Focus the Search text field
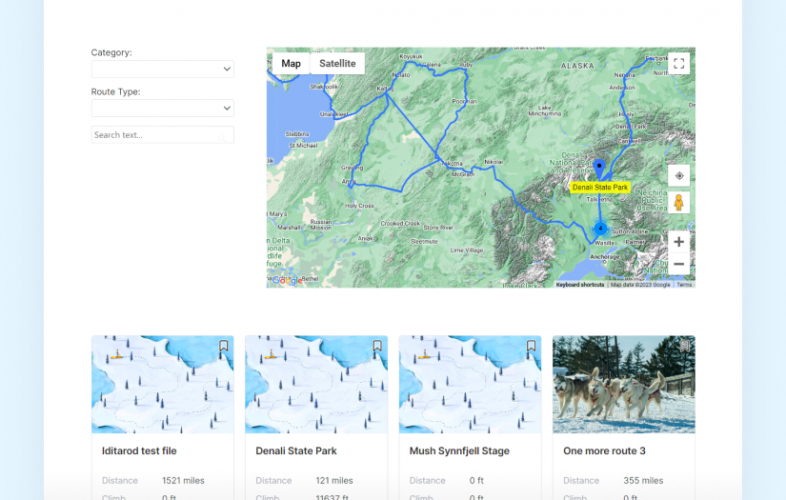Screen dimensions: 786x500 (x=162, y=135)
